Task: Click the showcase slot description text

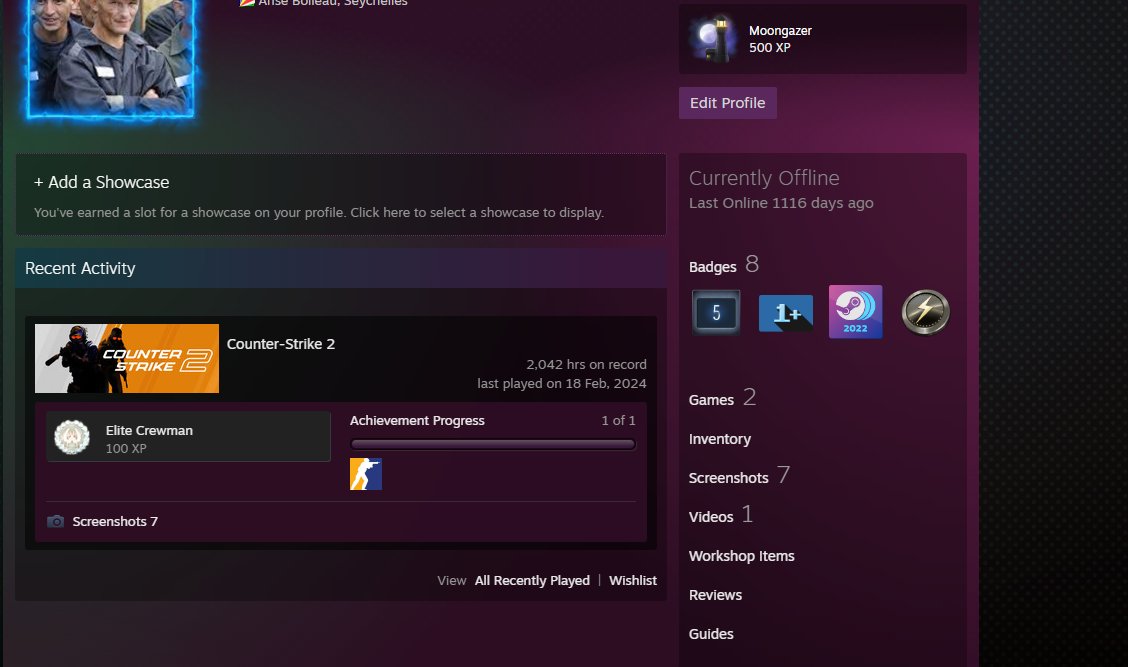Action: point(319,212)
